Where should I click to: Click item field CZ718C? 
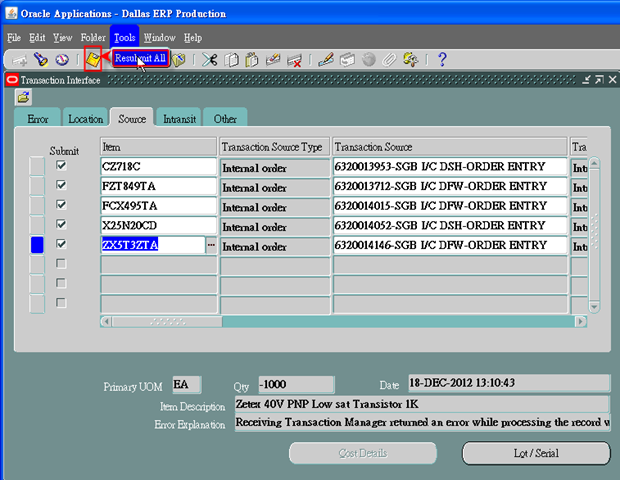tap(159, 166)
